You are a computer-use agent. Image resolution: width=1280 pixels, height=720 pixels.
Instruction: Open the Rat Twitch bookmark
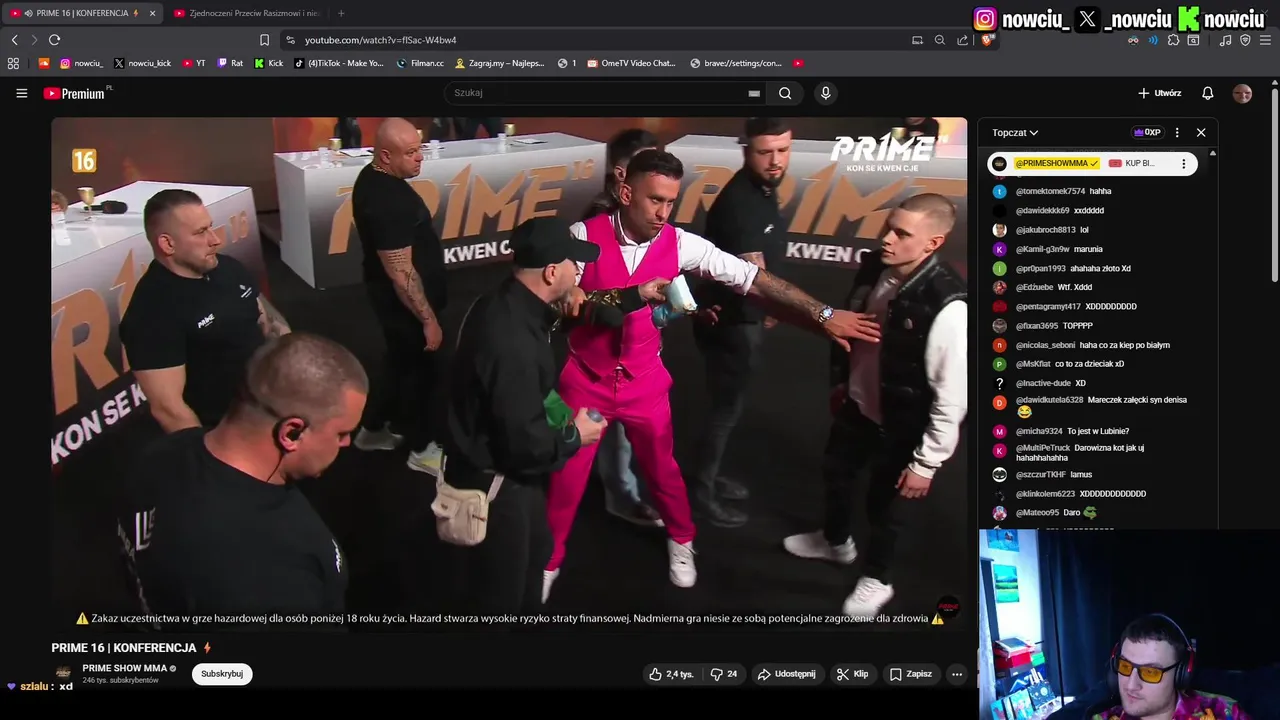coord(230,63)
